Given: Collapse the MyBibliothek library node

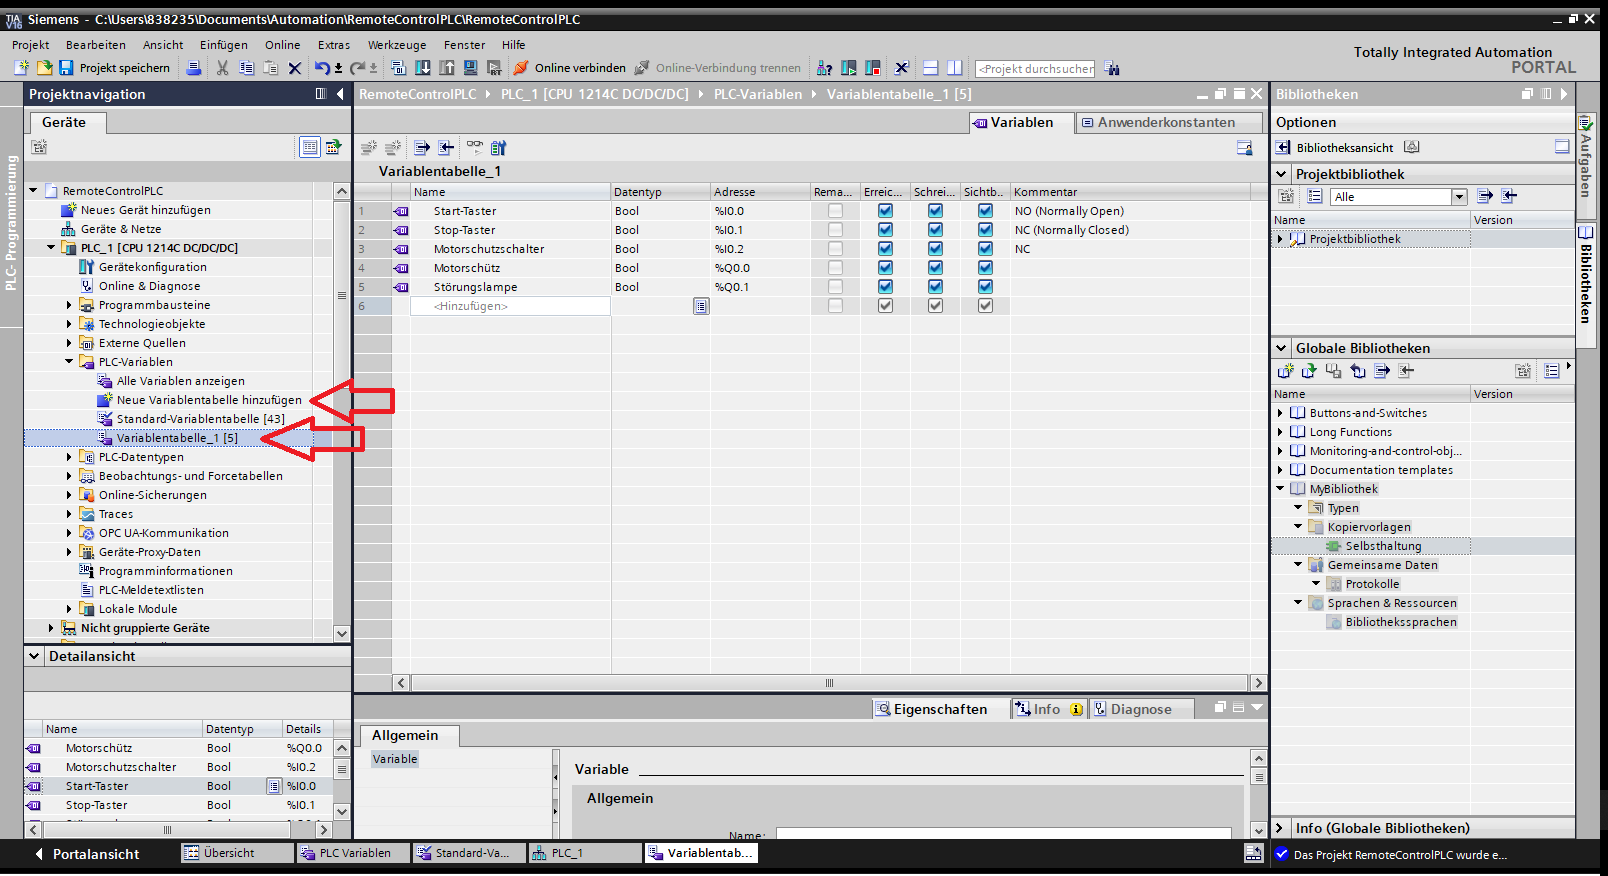Looking at the screenshot, I should pyautogui.click(x=1280, y=489).
